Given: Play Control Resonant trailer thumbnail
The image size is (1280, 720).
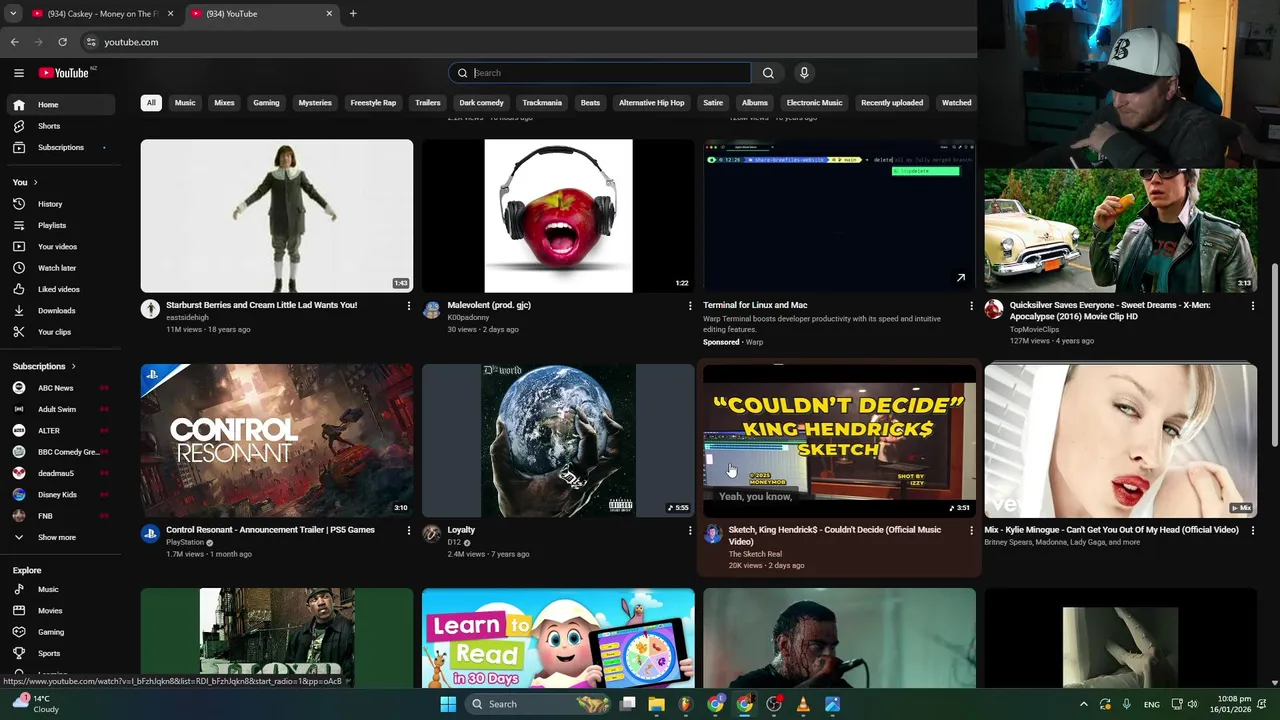Looking at the screenshot, I should (x=277, y=440).
